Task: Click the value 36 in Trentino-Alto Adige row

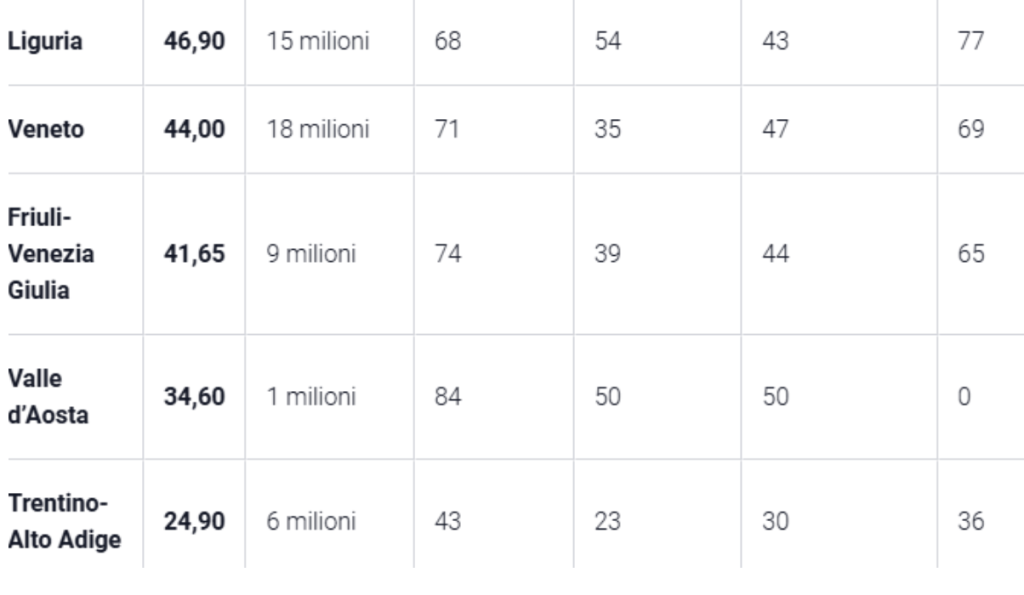Action: click(970, 522)
